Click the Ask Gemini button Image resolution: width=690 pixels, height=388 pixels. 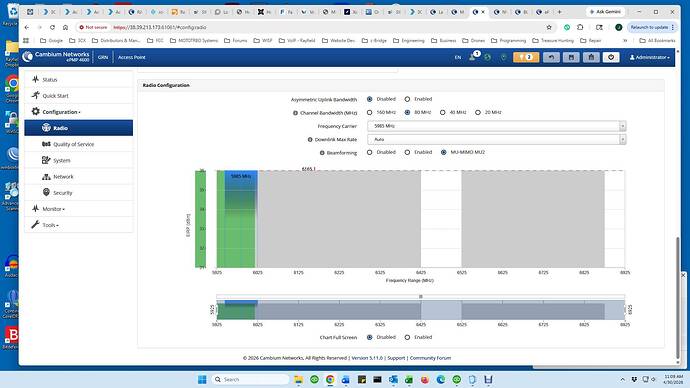(606, 12)
